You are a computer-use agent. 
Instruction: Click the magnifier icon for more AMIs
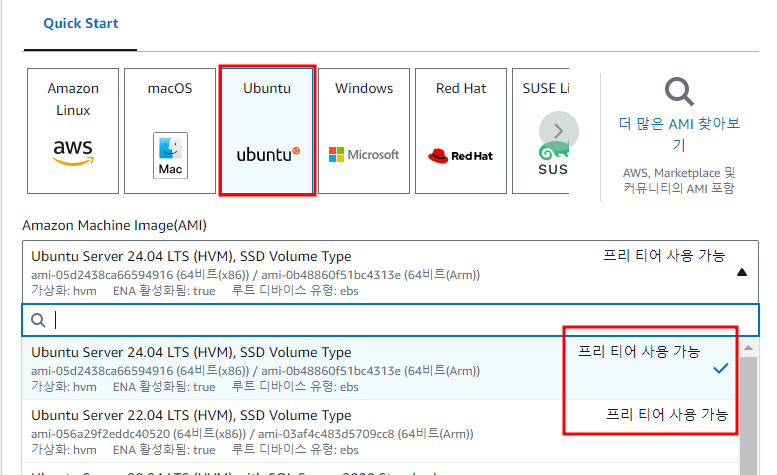(x=679, y=92)
